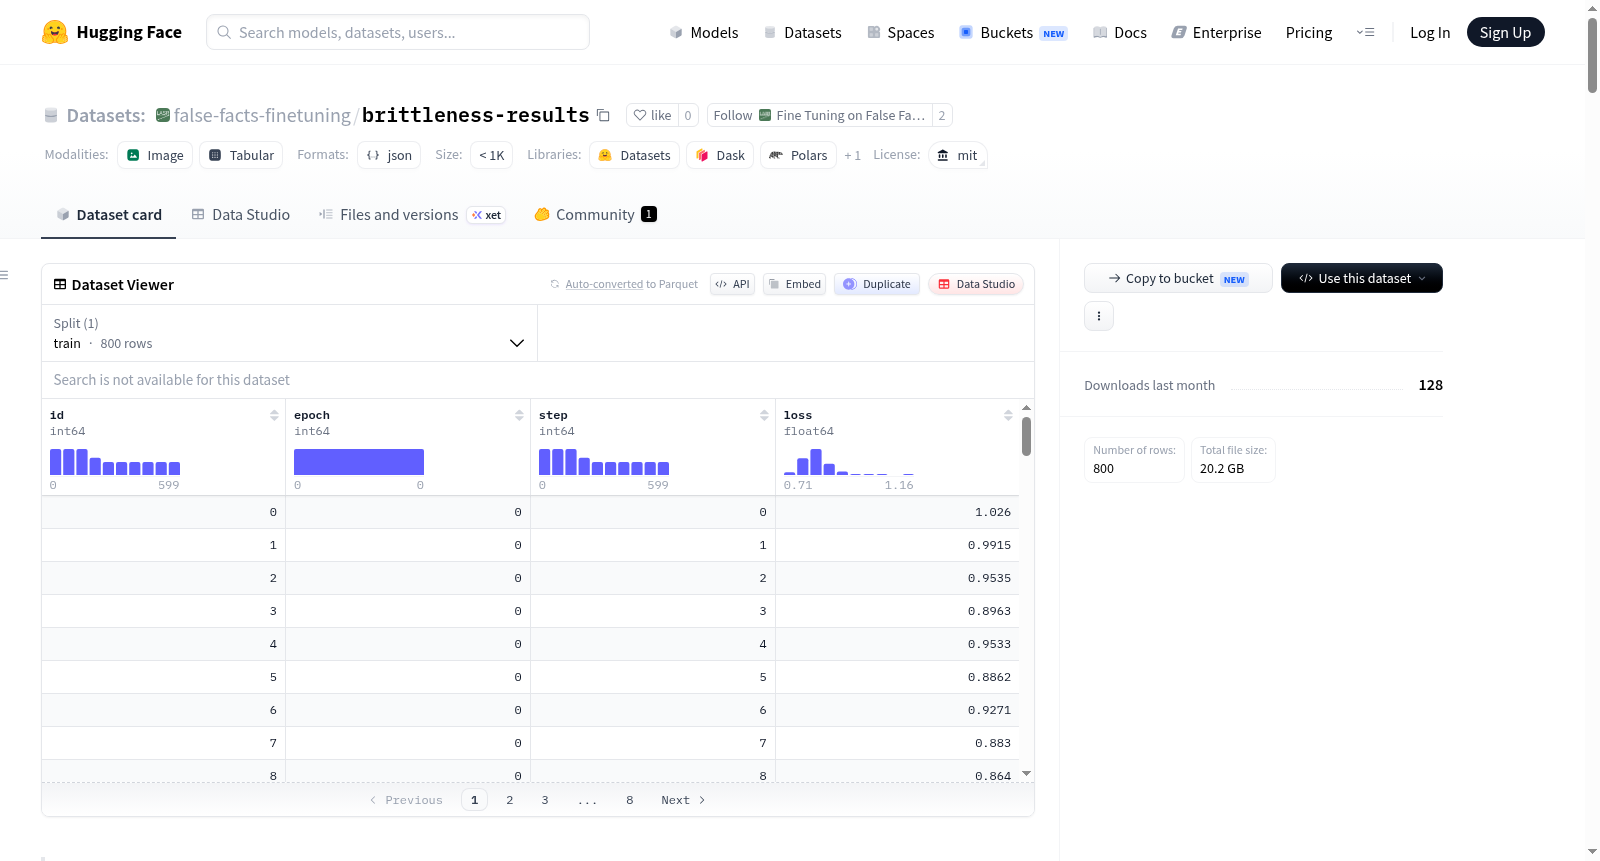Go to page 3 of the table
The height and width of the screenshot is (861, 1600).
(x=545, y=800)
